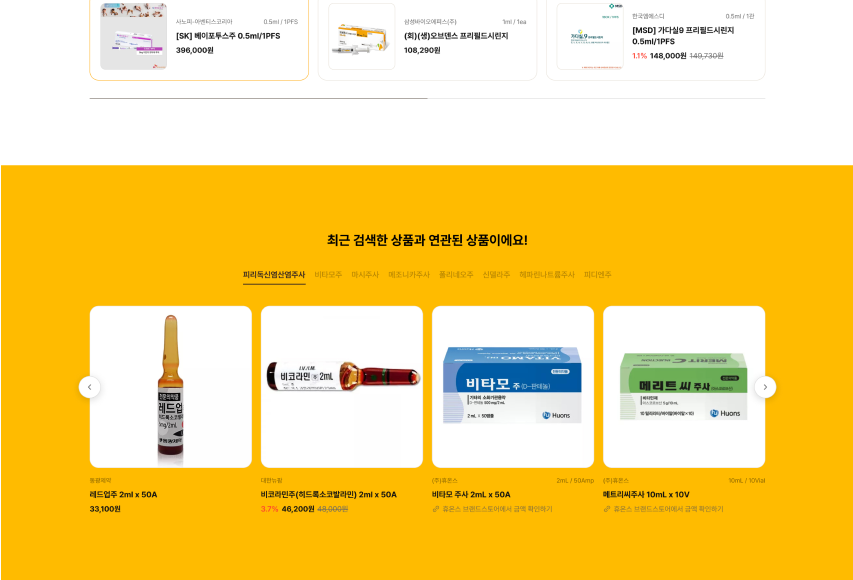This screenshot has width=853, height=580.
Task: Click the 삼성바이오에피스(주) manufacturer name
Action: click(x=430, y=22)
